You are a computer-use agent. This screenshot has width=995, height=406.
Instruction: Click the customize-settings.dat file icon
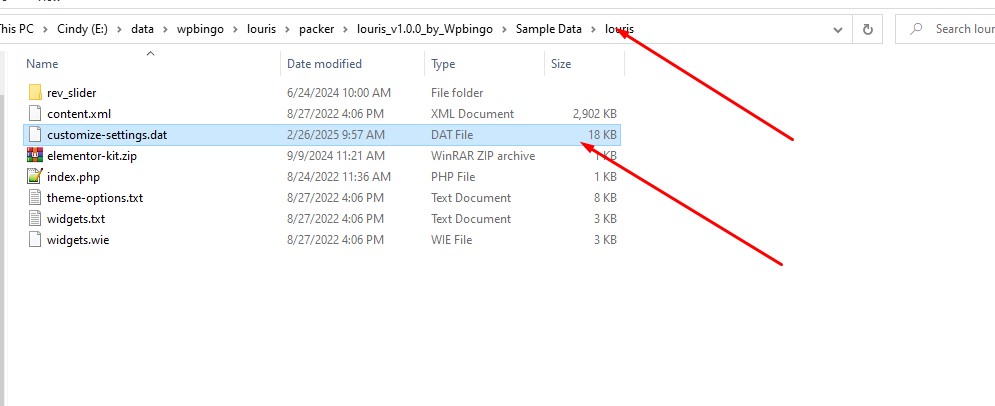click(x=35, y=135)
